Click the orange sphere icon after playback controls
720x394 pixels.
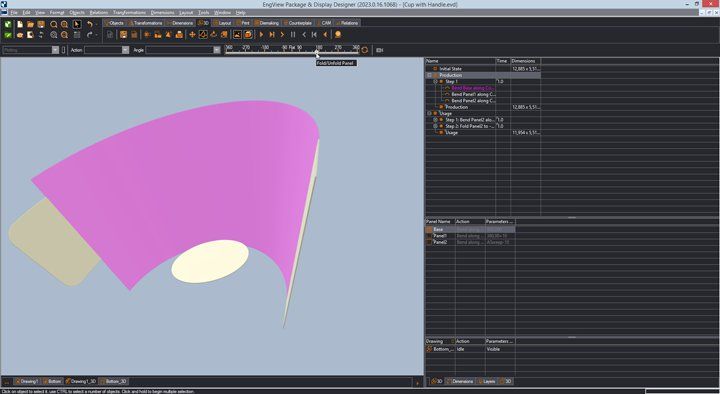[x=338, y=34]
